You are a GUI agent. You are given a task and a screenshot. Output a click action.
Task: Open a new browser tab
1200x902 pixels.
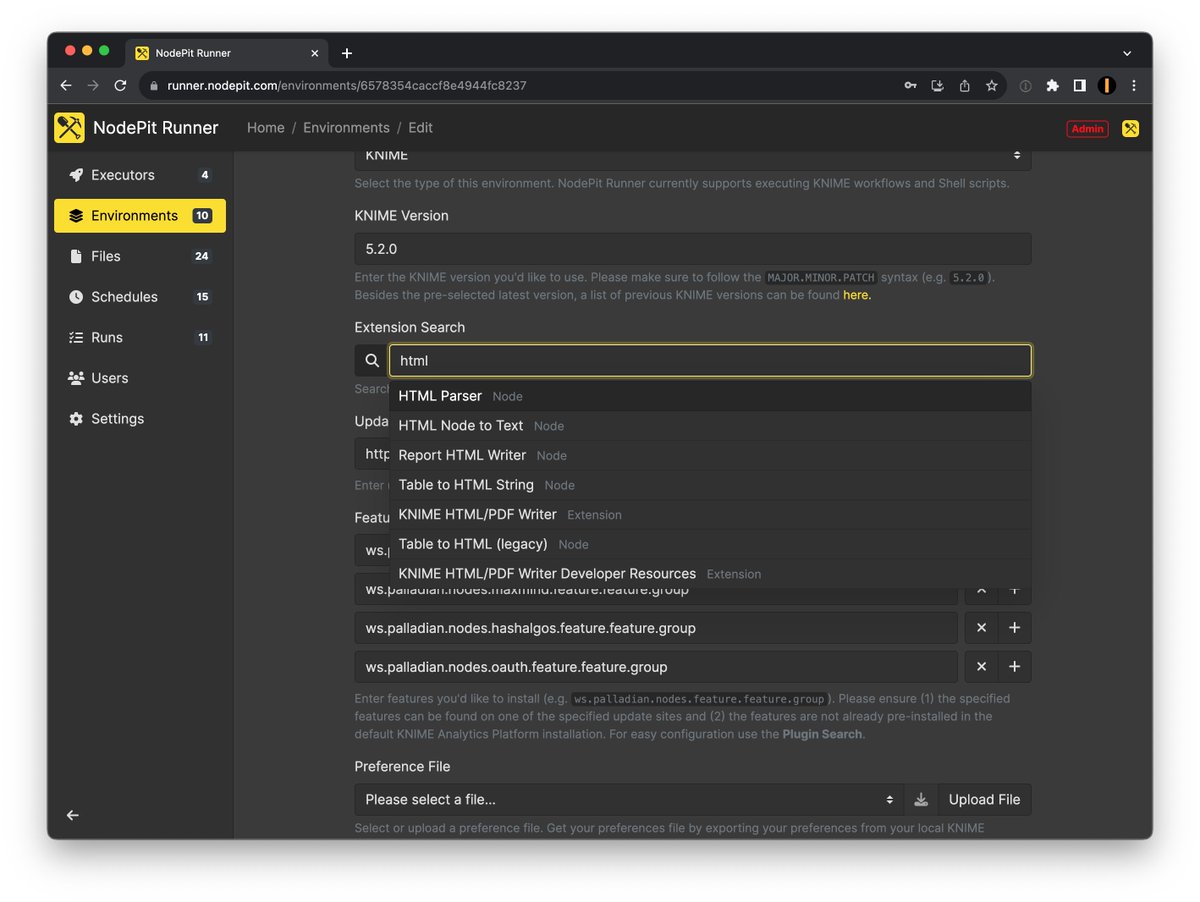(347, 53)
